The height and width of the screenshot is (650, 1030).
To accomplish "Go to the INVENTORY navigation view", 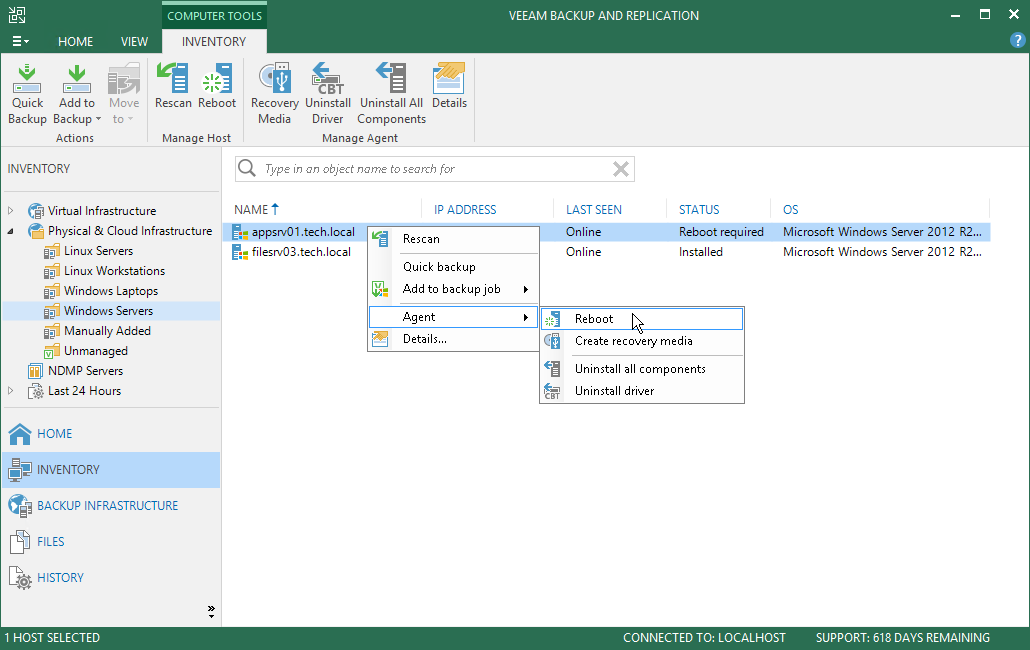I will (x=111, y=469).
